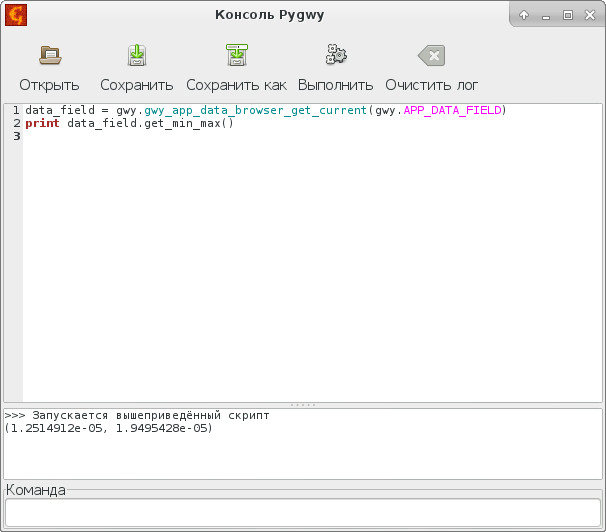The image size is (606, 532).
Task: Click the log line Запускается вышеприведённый скрипт
Action: click(x=151, y=416)
